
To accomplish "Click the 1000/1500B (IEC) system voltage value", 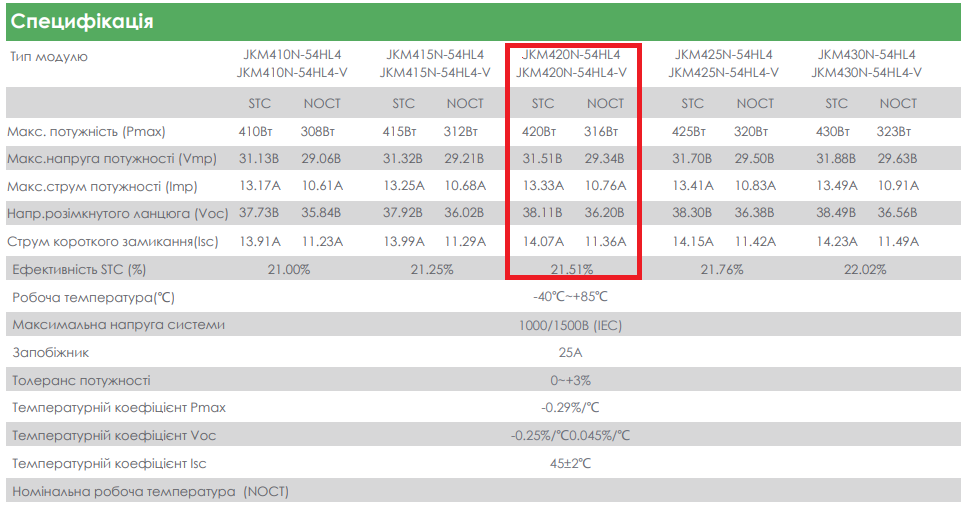I will 571,325.
